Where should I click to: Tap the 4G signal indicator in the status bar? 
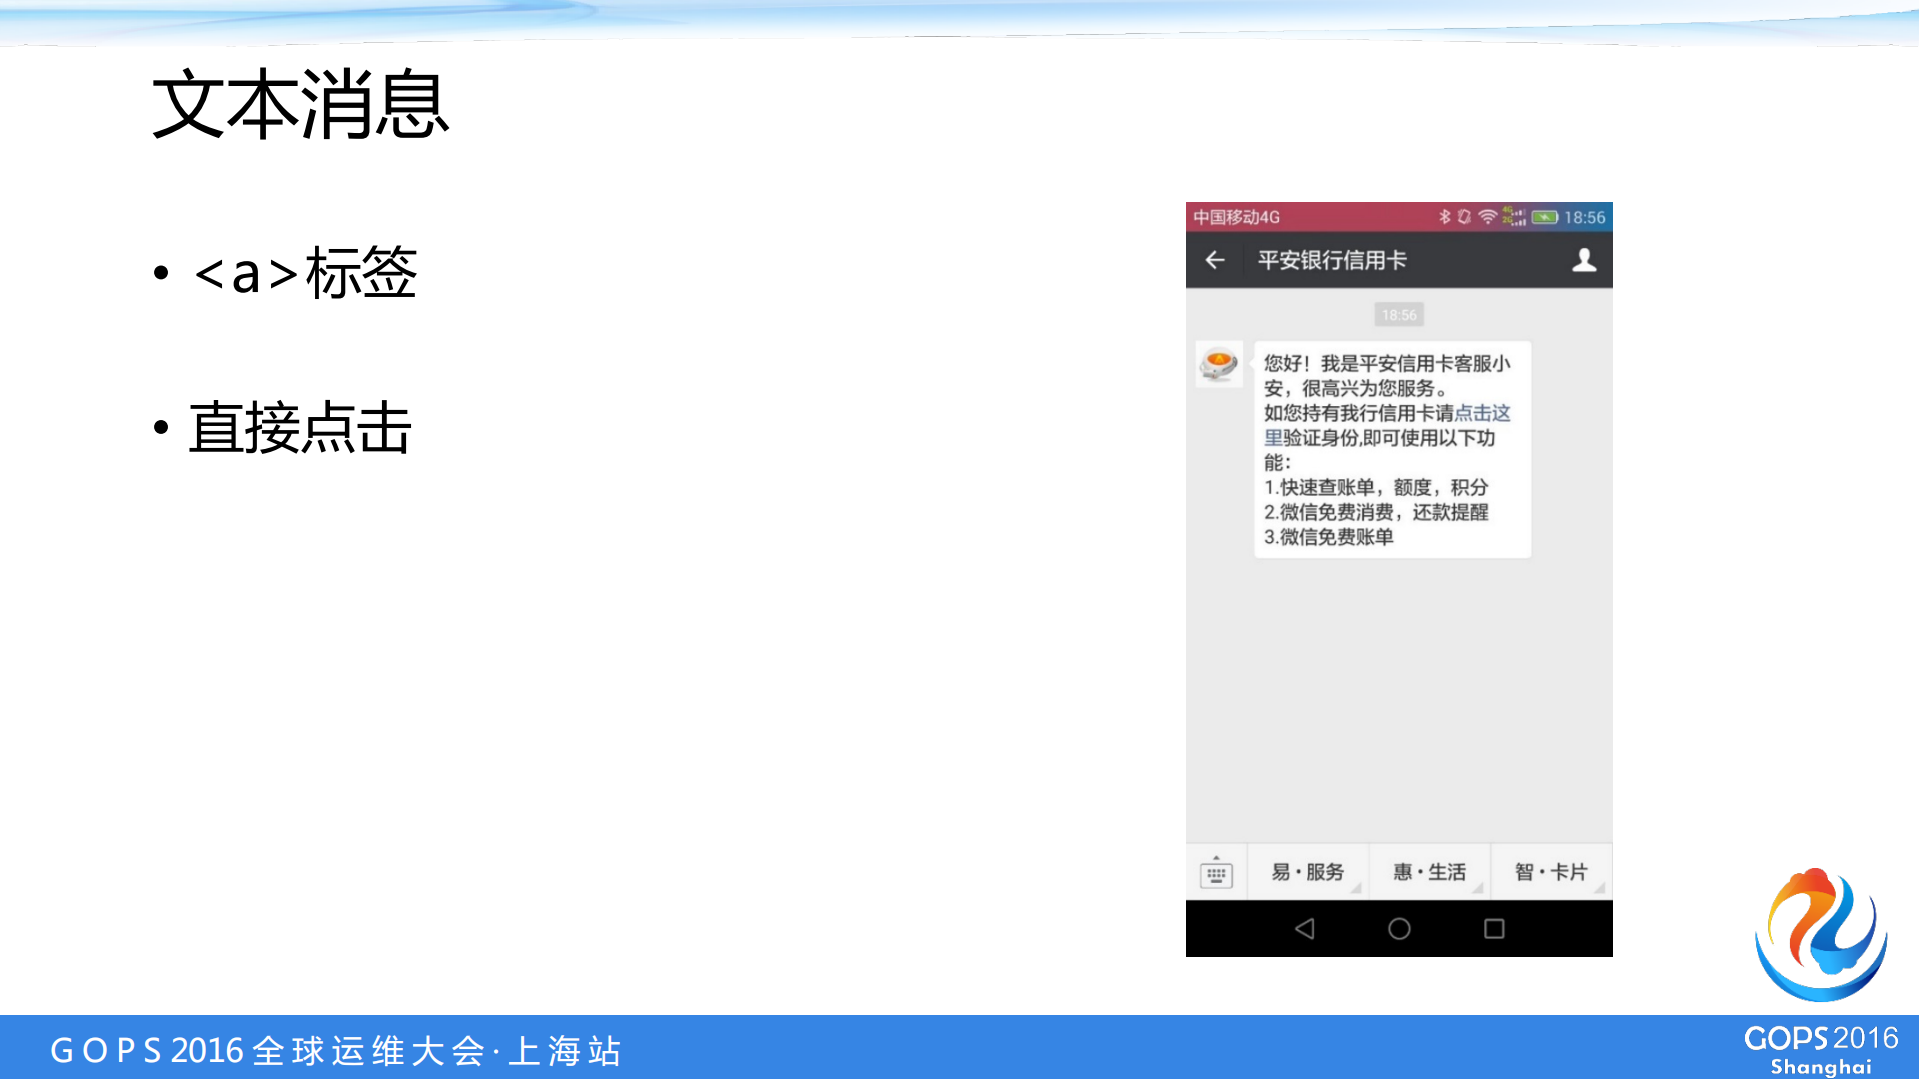coord(1514,216)
